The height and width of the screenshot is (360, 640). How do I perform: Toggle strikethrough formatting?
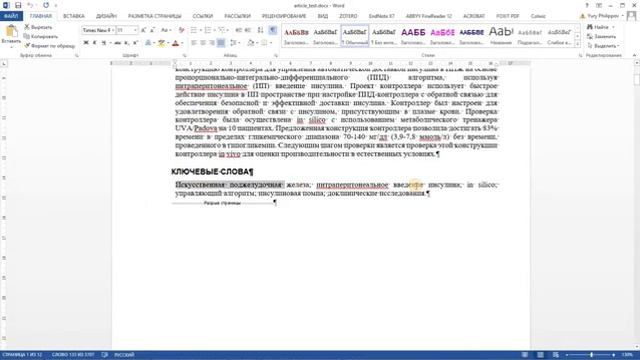[x=118, y=43]
